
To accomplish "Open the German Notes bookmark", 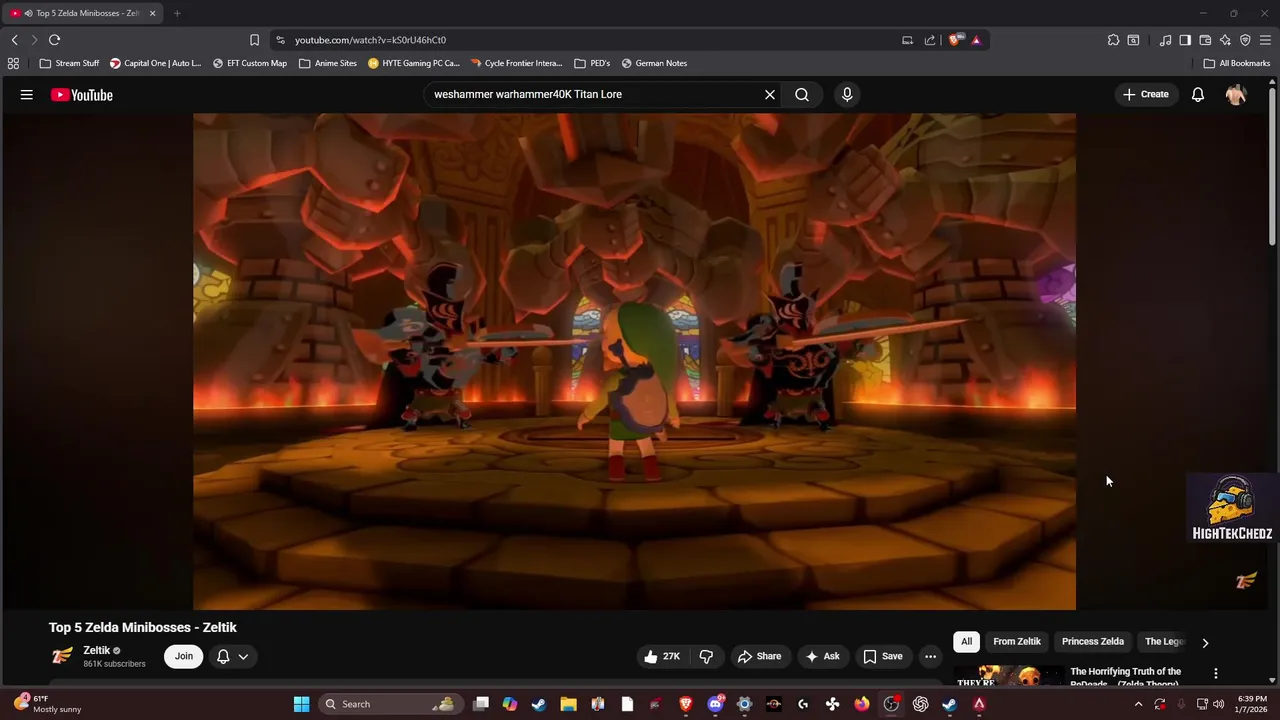I will (x=654, y=63).
